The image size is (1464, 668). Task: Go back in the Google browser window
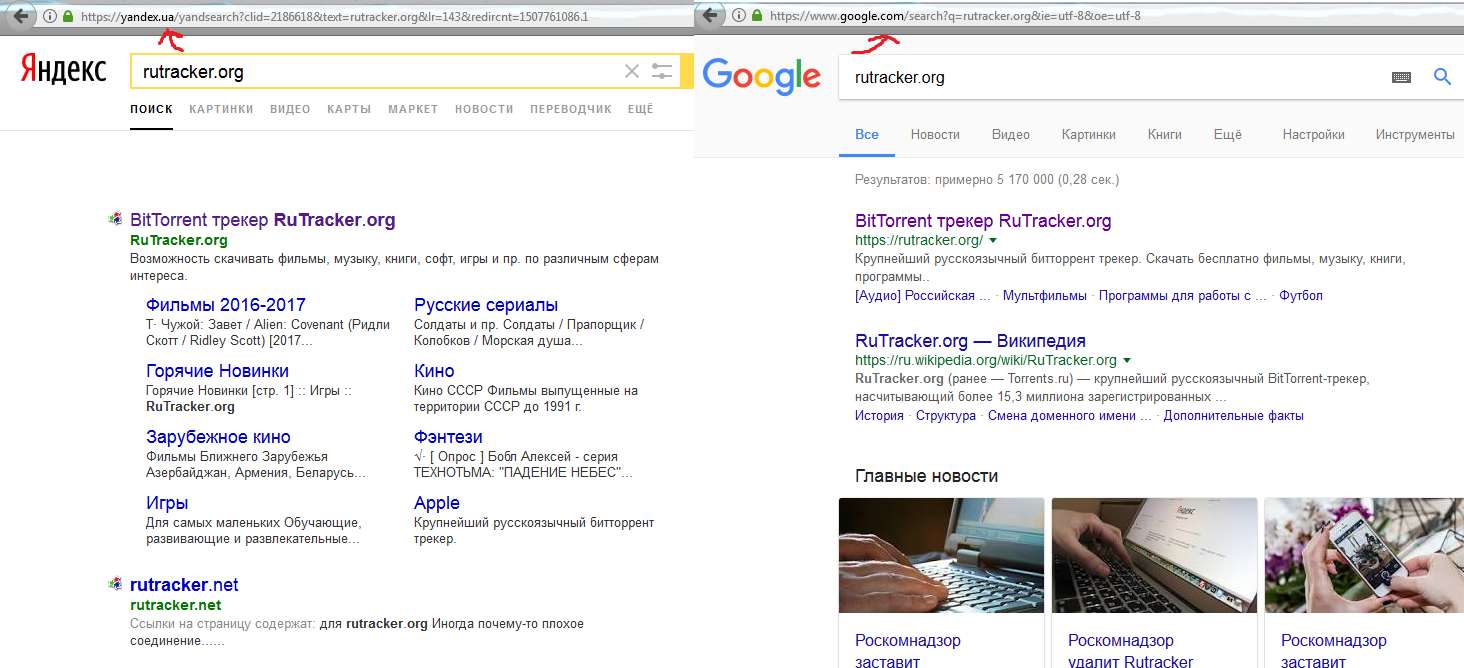pyautogui.click(x=711, y=16)
